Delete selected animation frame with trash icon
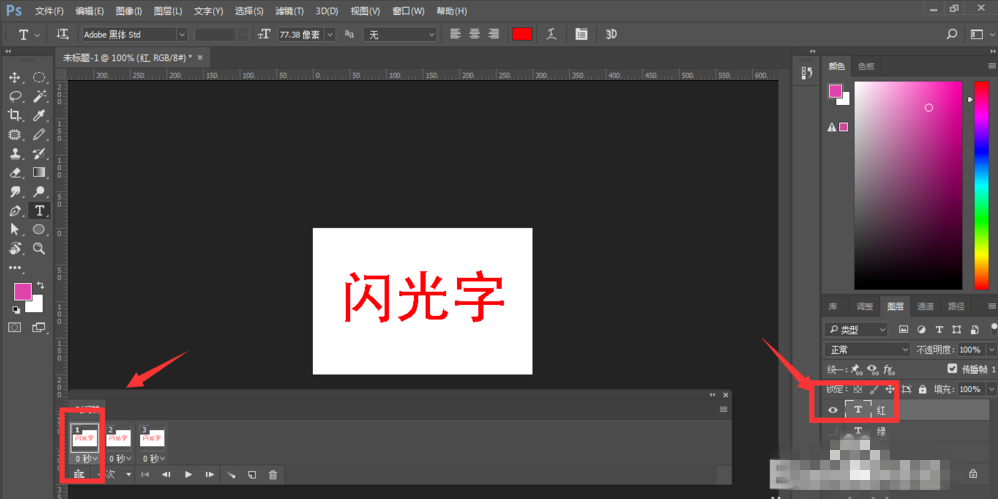This screenshot has width=998, height=499. [273, 475]
